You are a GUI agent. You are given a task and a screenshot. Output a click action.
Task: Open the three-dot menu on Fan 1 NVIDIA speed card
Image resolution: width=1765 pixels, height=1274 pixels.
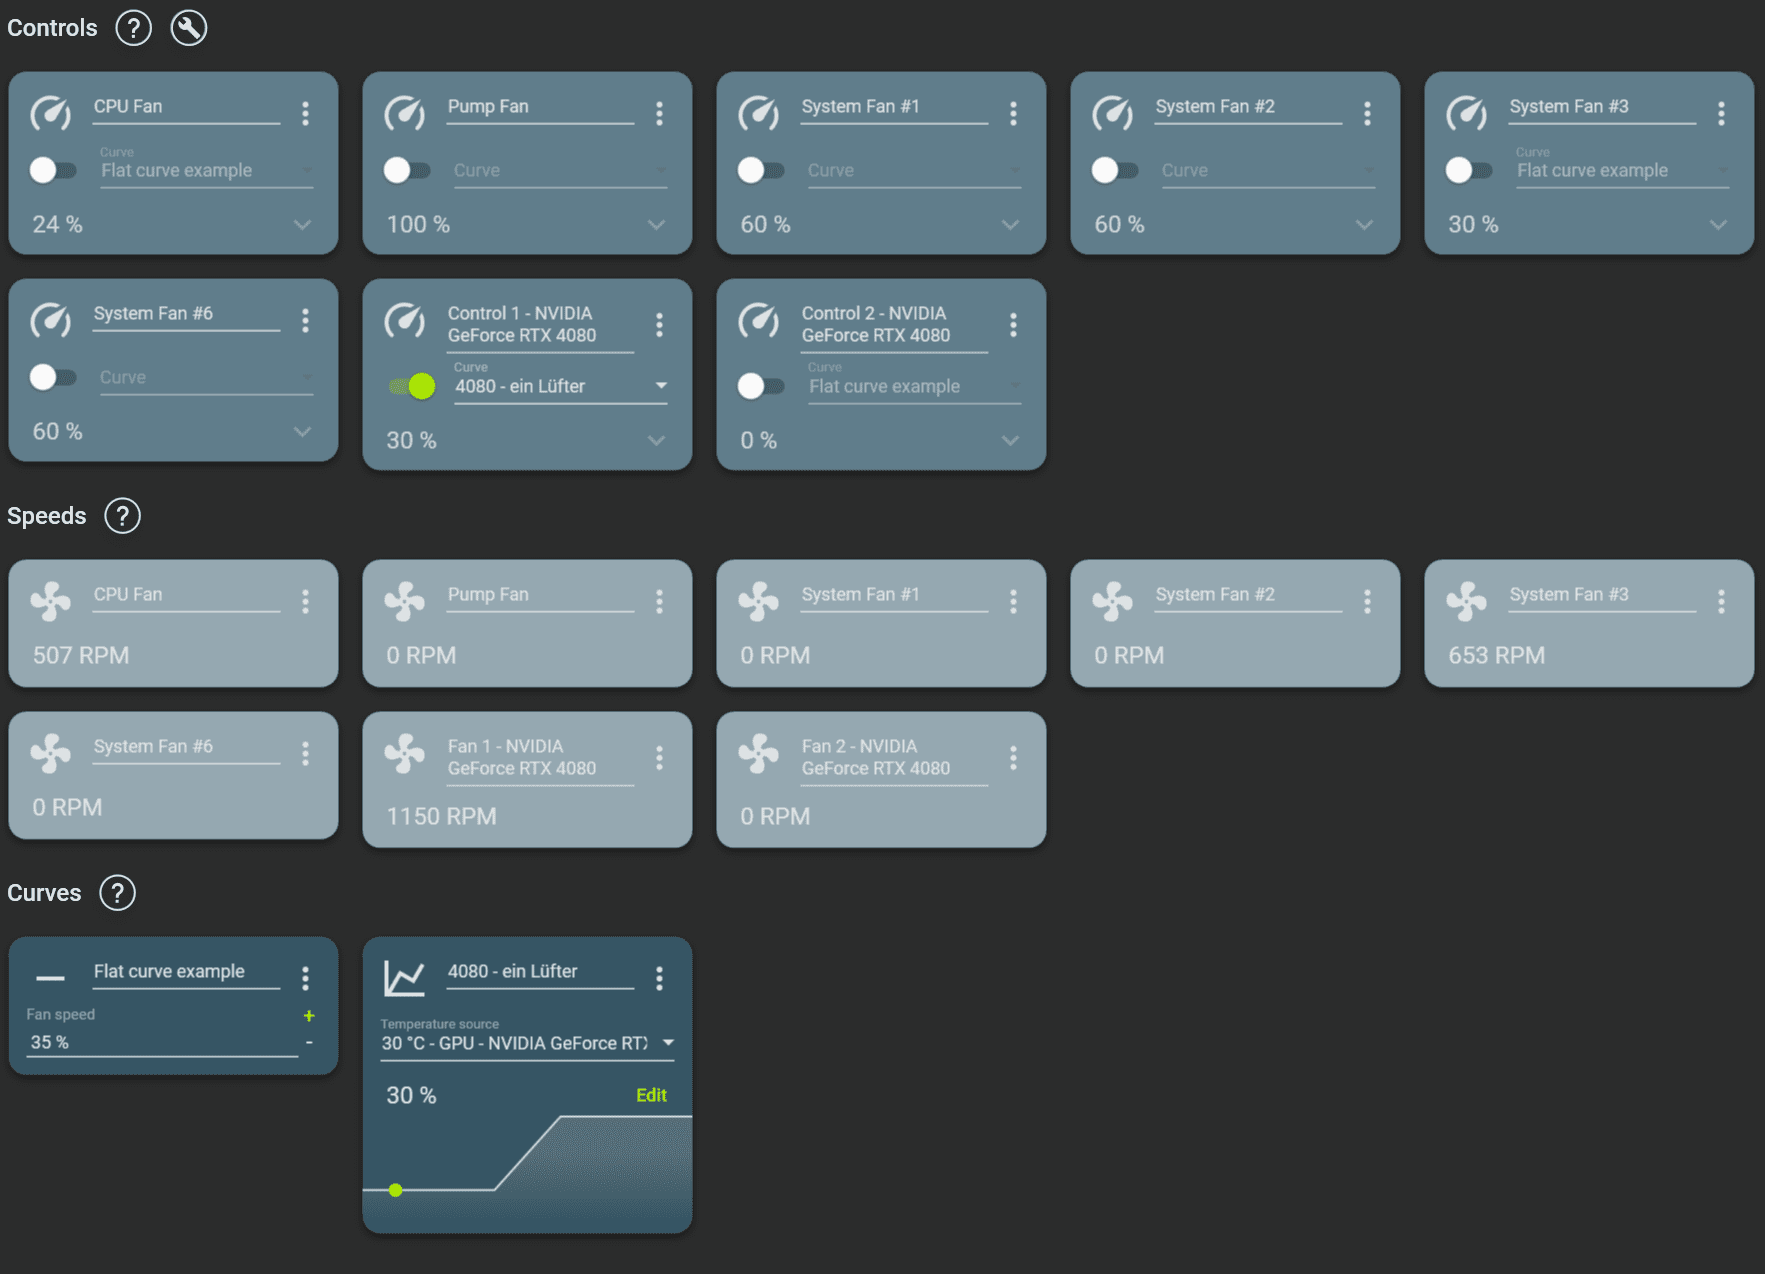click(x=659, y=758)
